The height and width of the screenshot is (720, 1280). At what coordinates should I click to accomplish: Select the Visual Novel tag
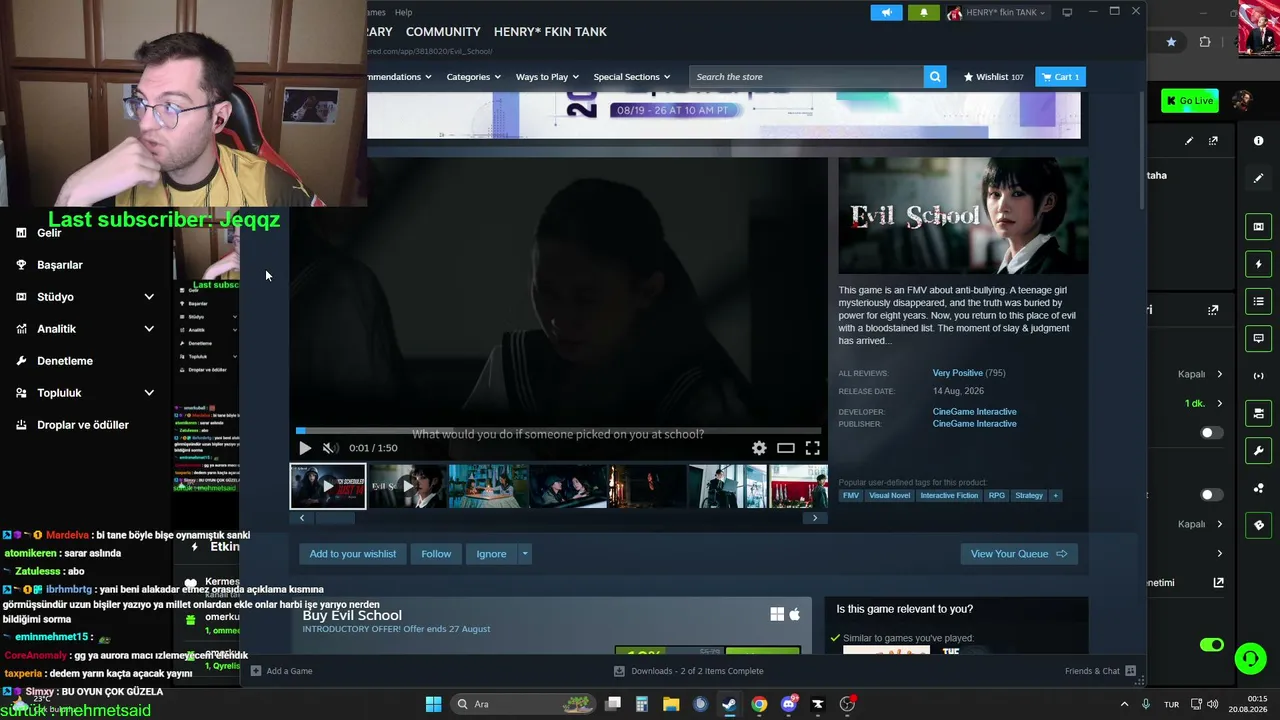click(889, 496)
